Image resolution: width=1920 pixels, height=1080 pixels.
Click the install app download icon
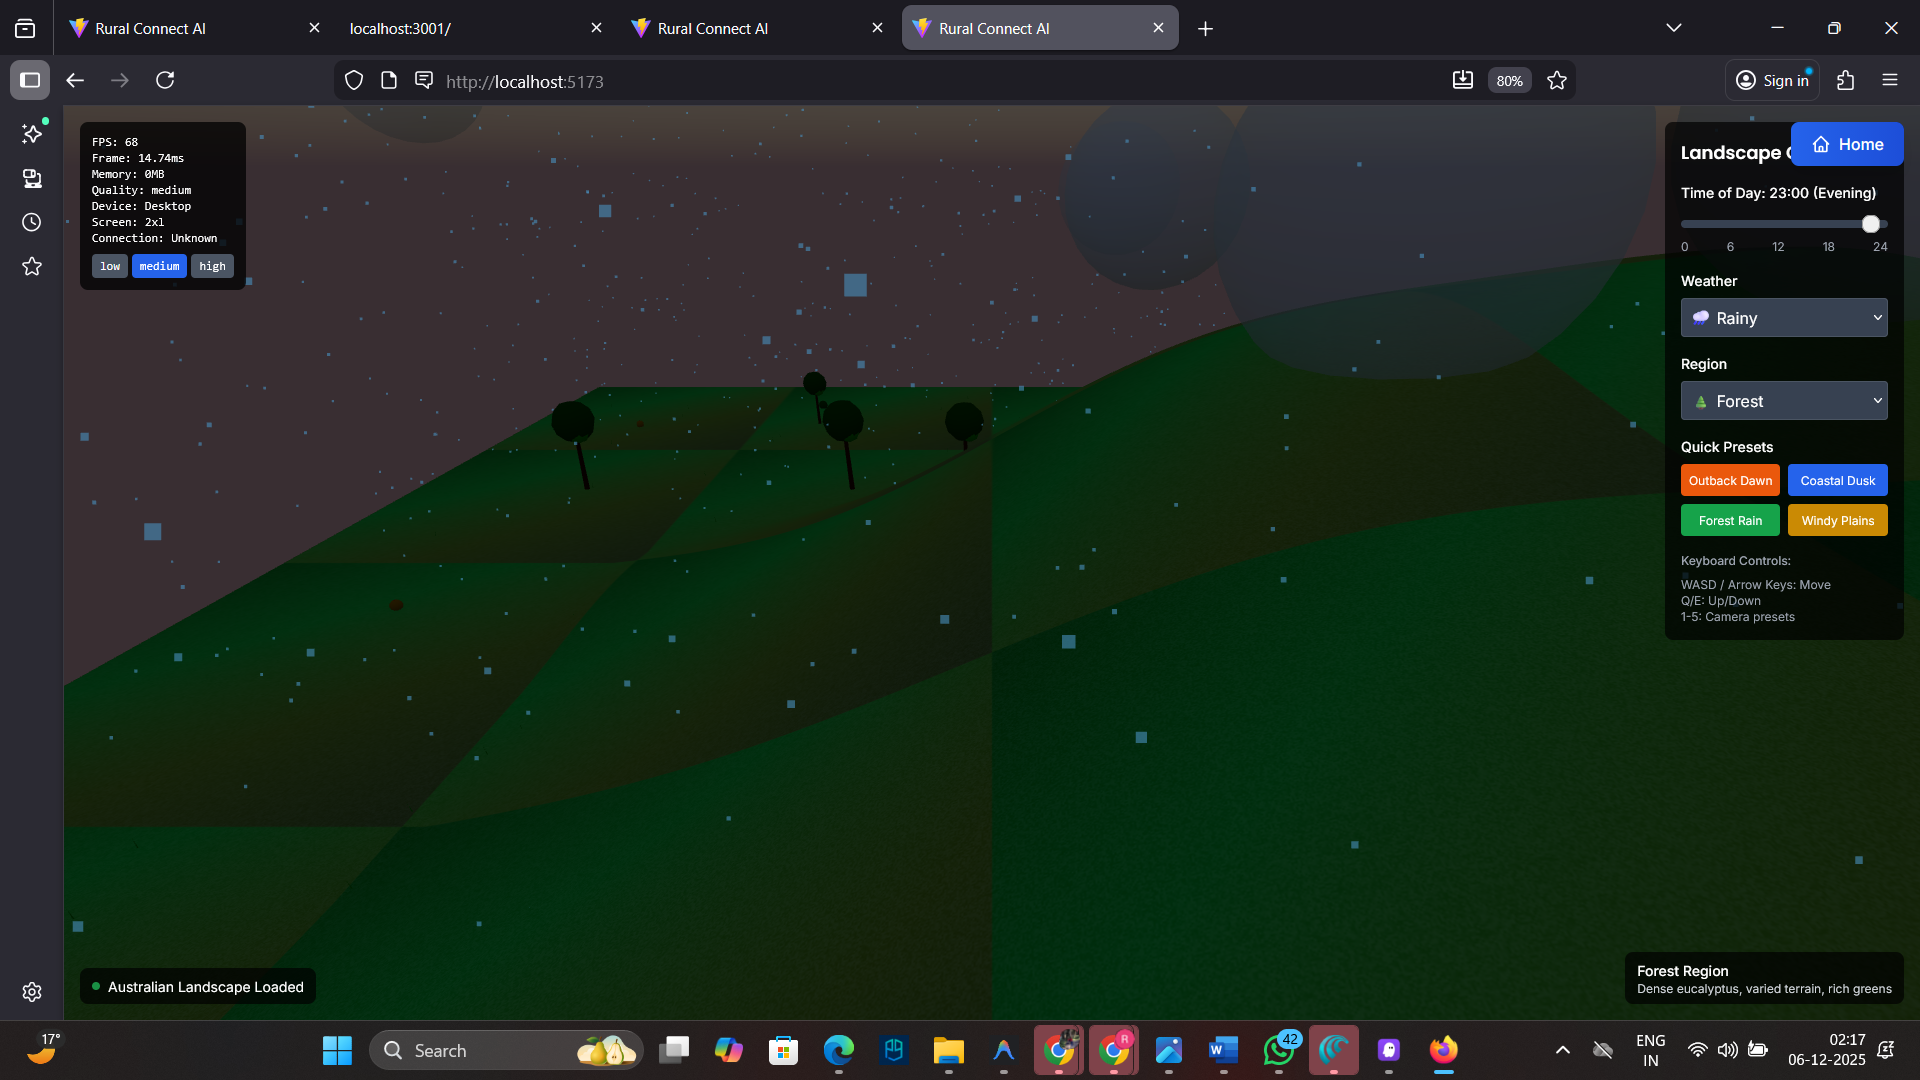pos(1462,80)
